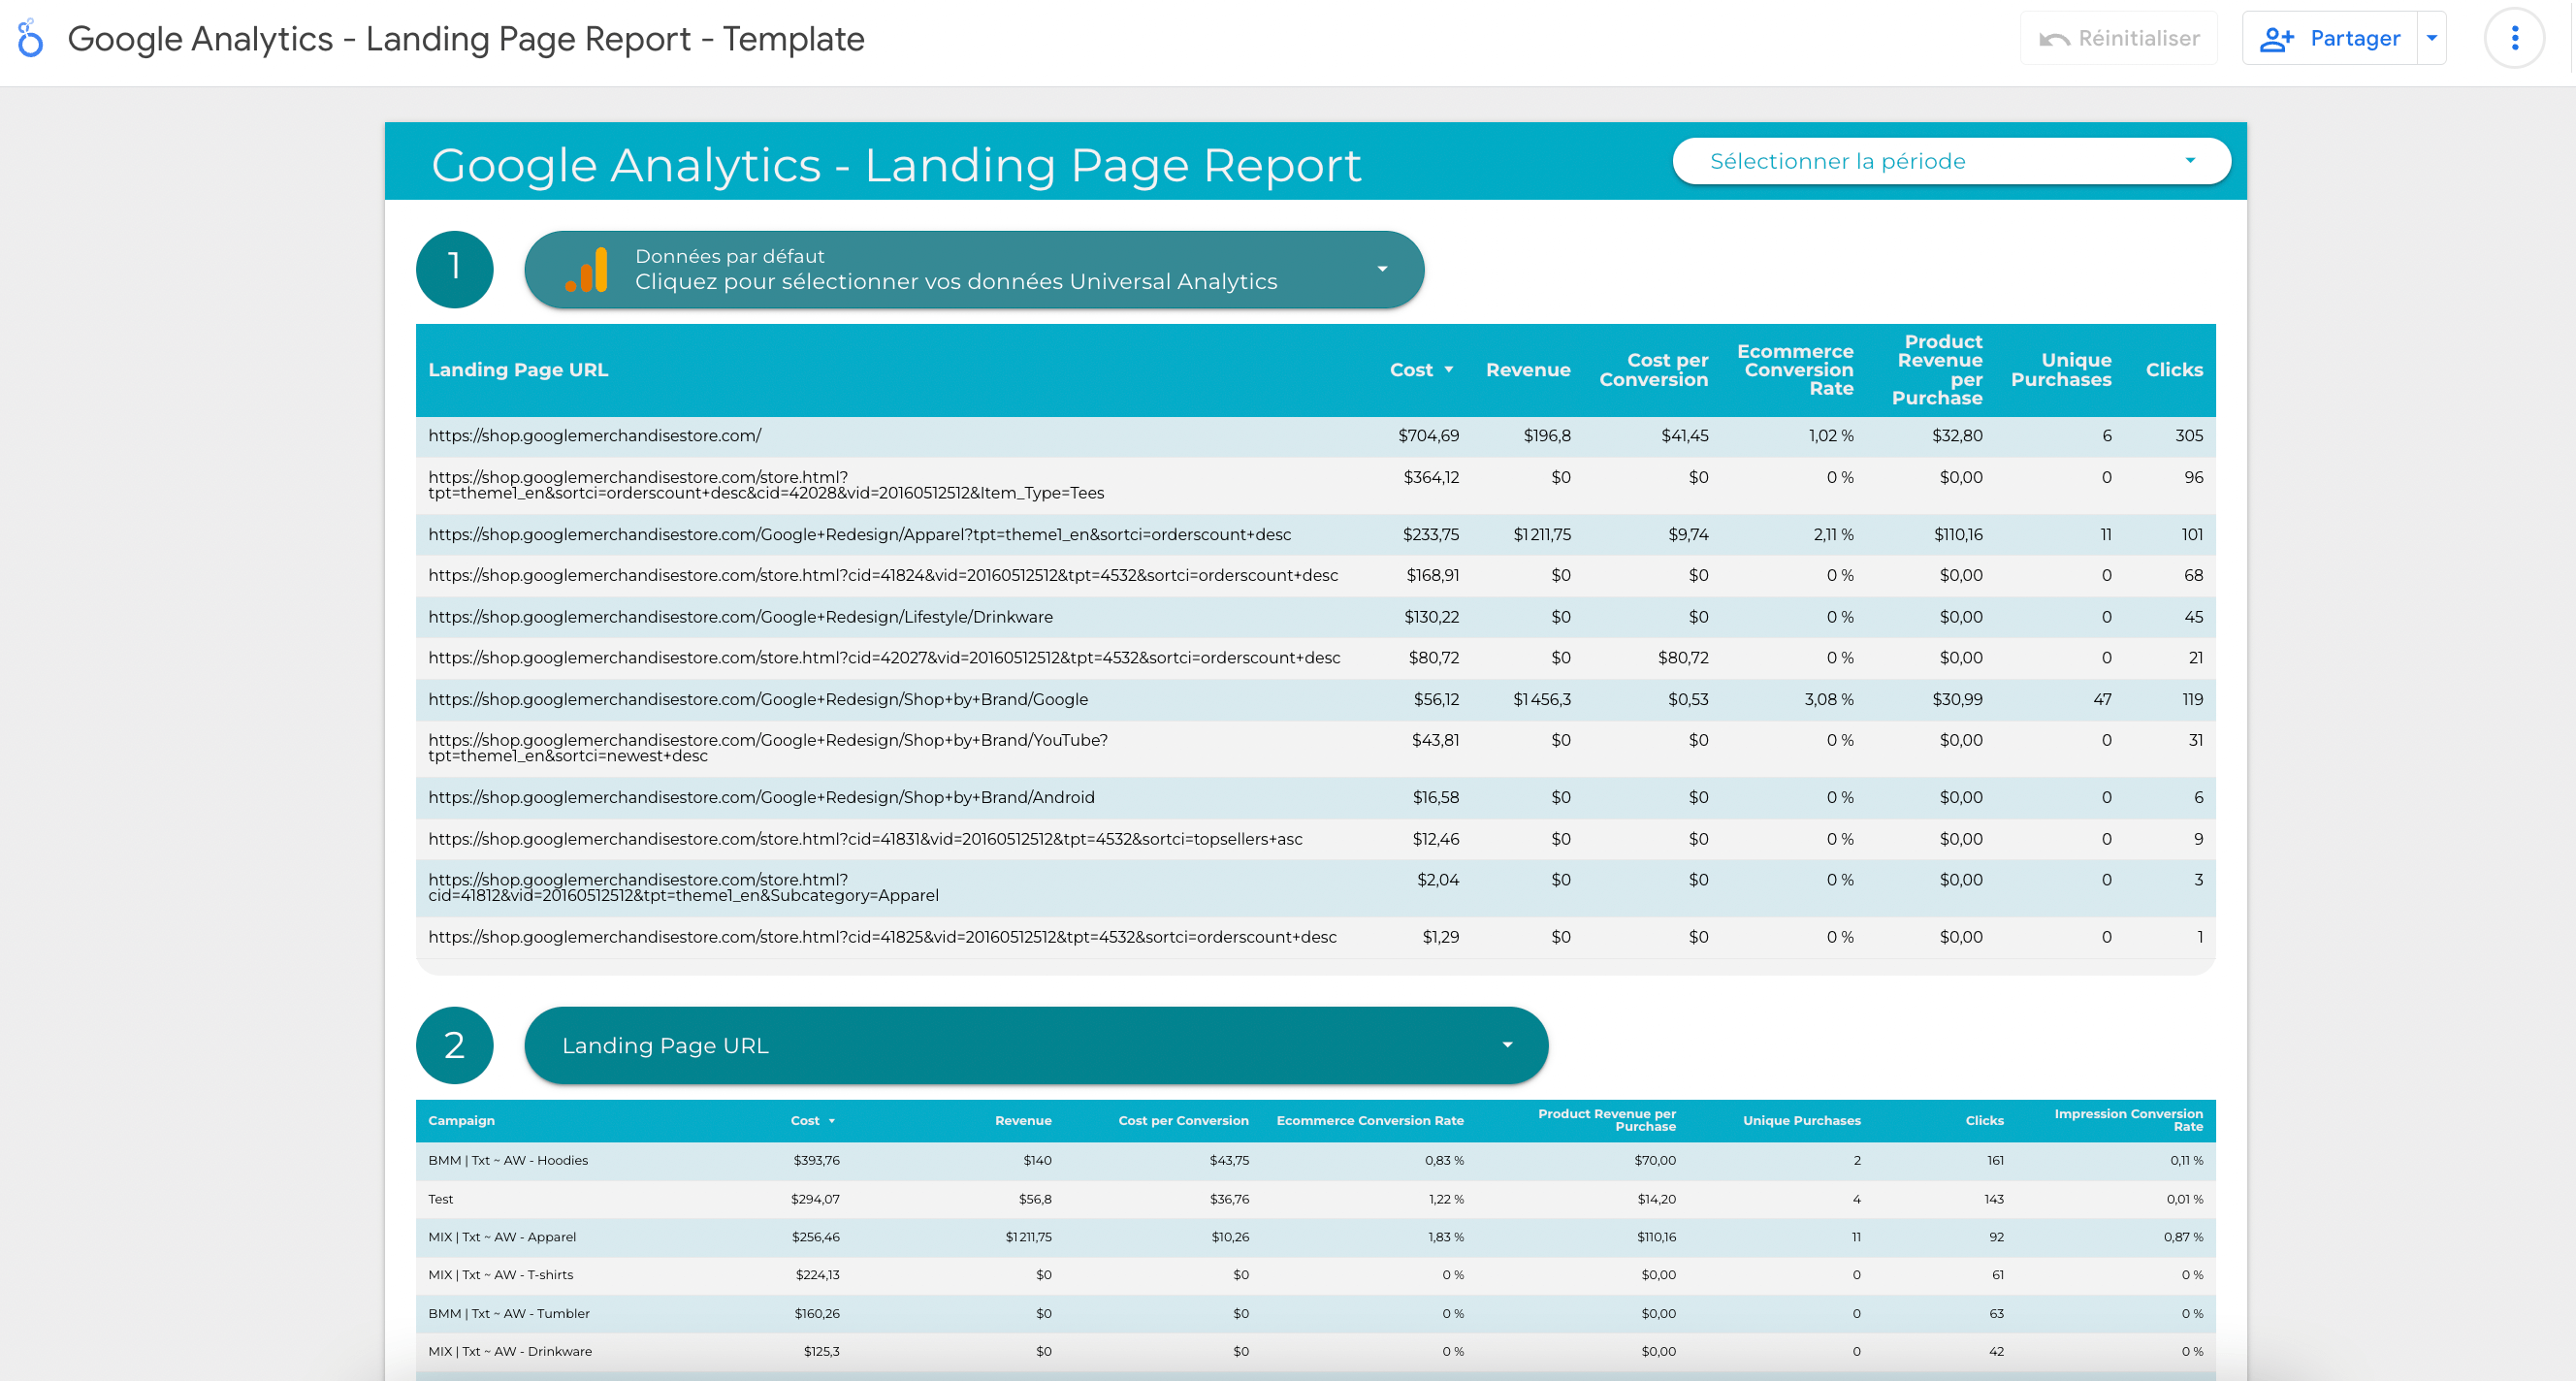
Task: Click the Product Revenue per Purchase header in URL table
Action: (1937, 370)
